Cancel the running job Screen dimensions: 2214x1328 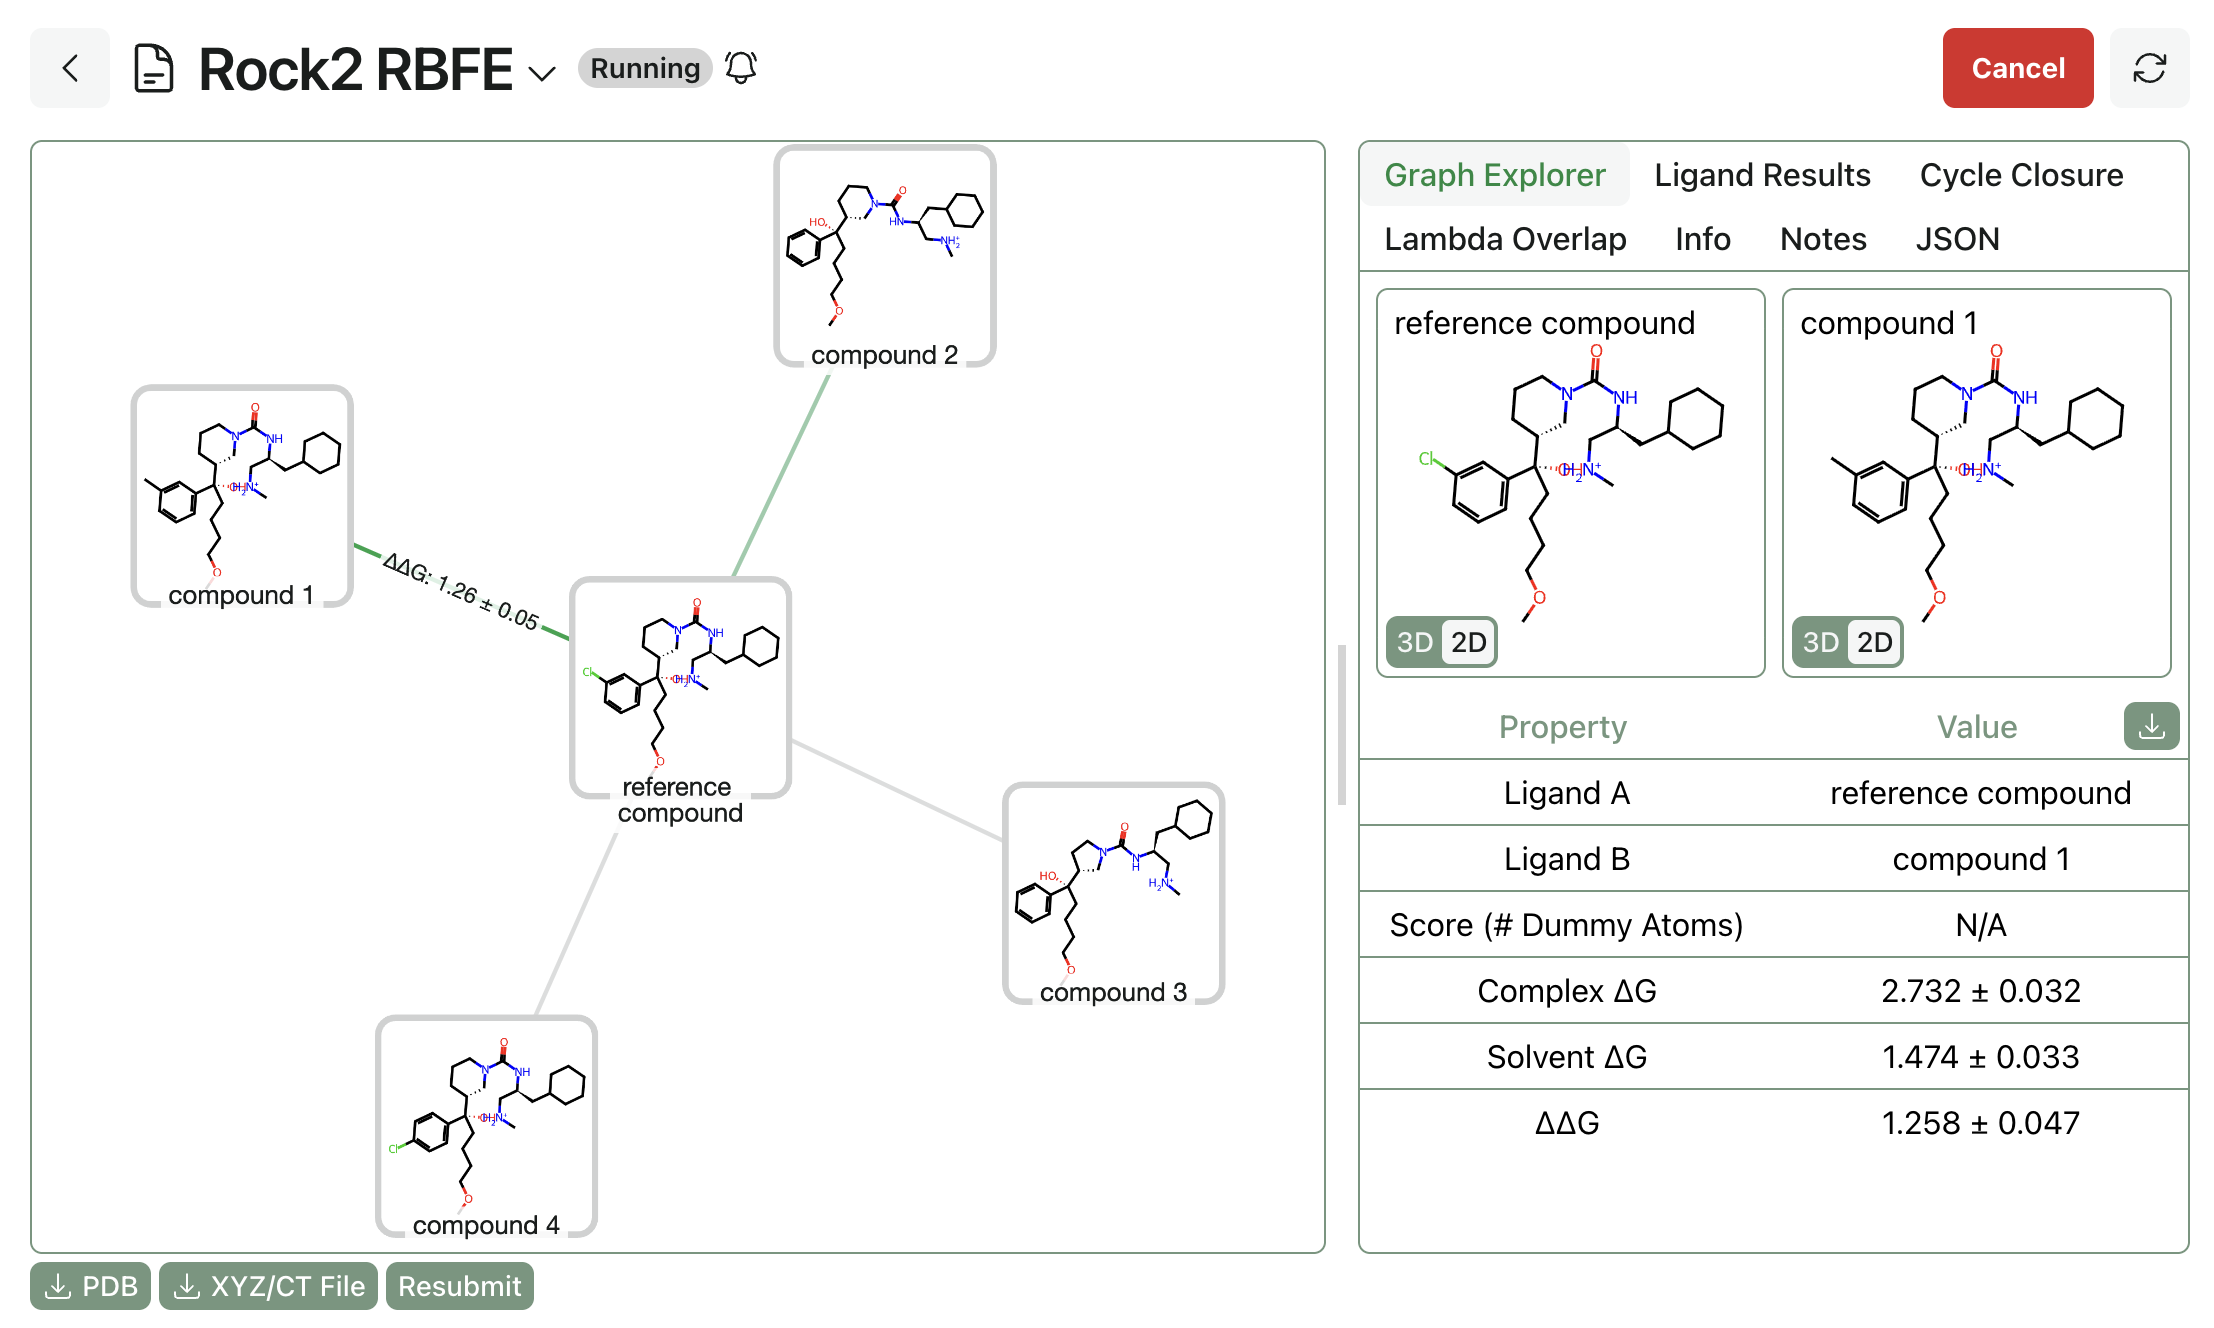tap(2017, 68)
